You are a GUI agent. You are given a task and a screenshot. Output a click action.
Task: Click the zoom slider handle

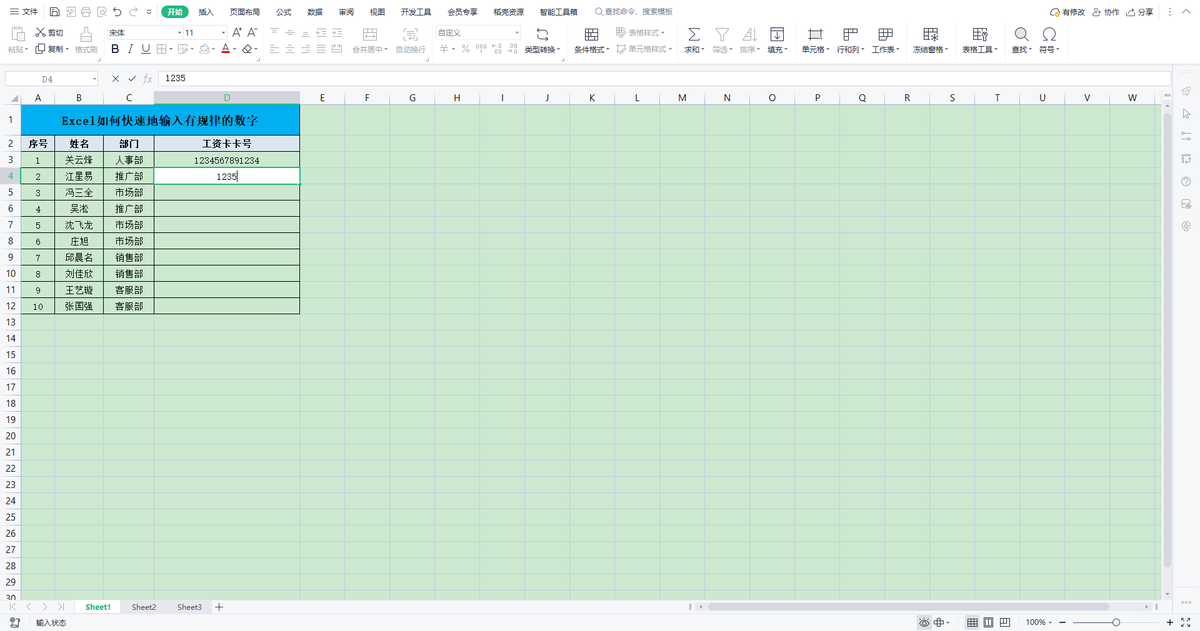click(x=1116, y=622)
